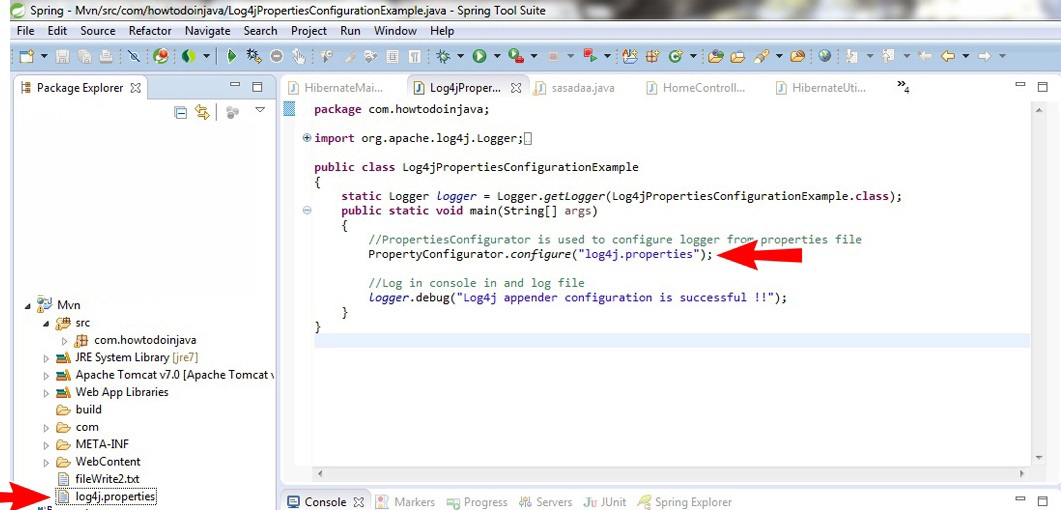Open the New wizard dropdown arrow

coord(44,56)
